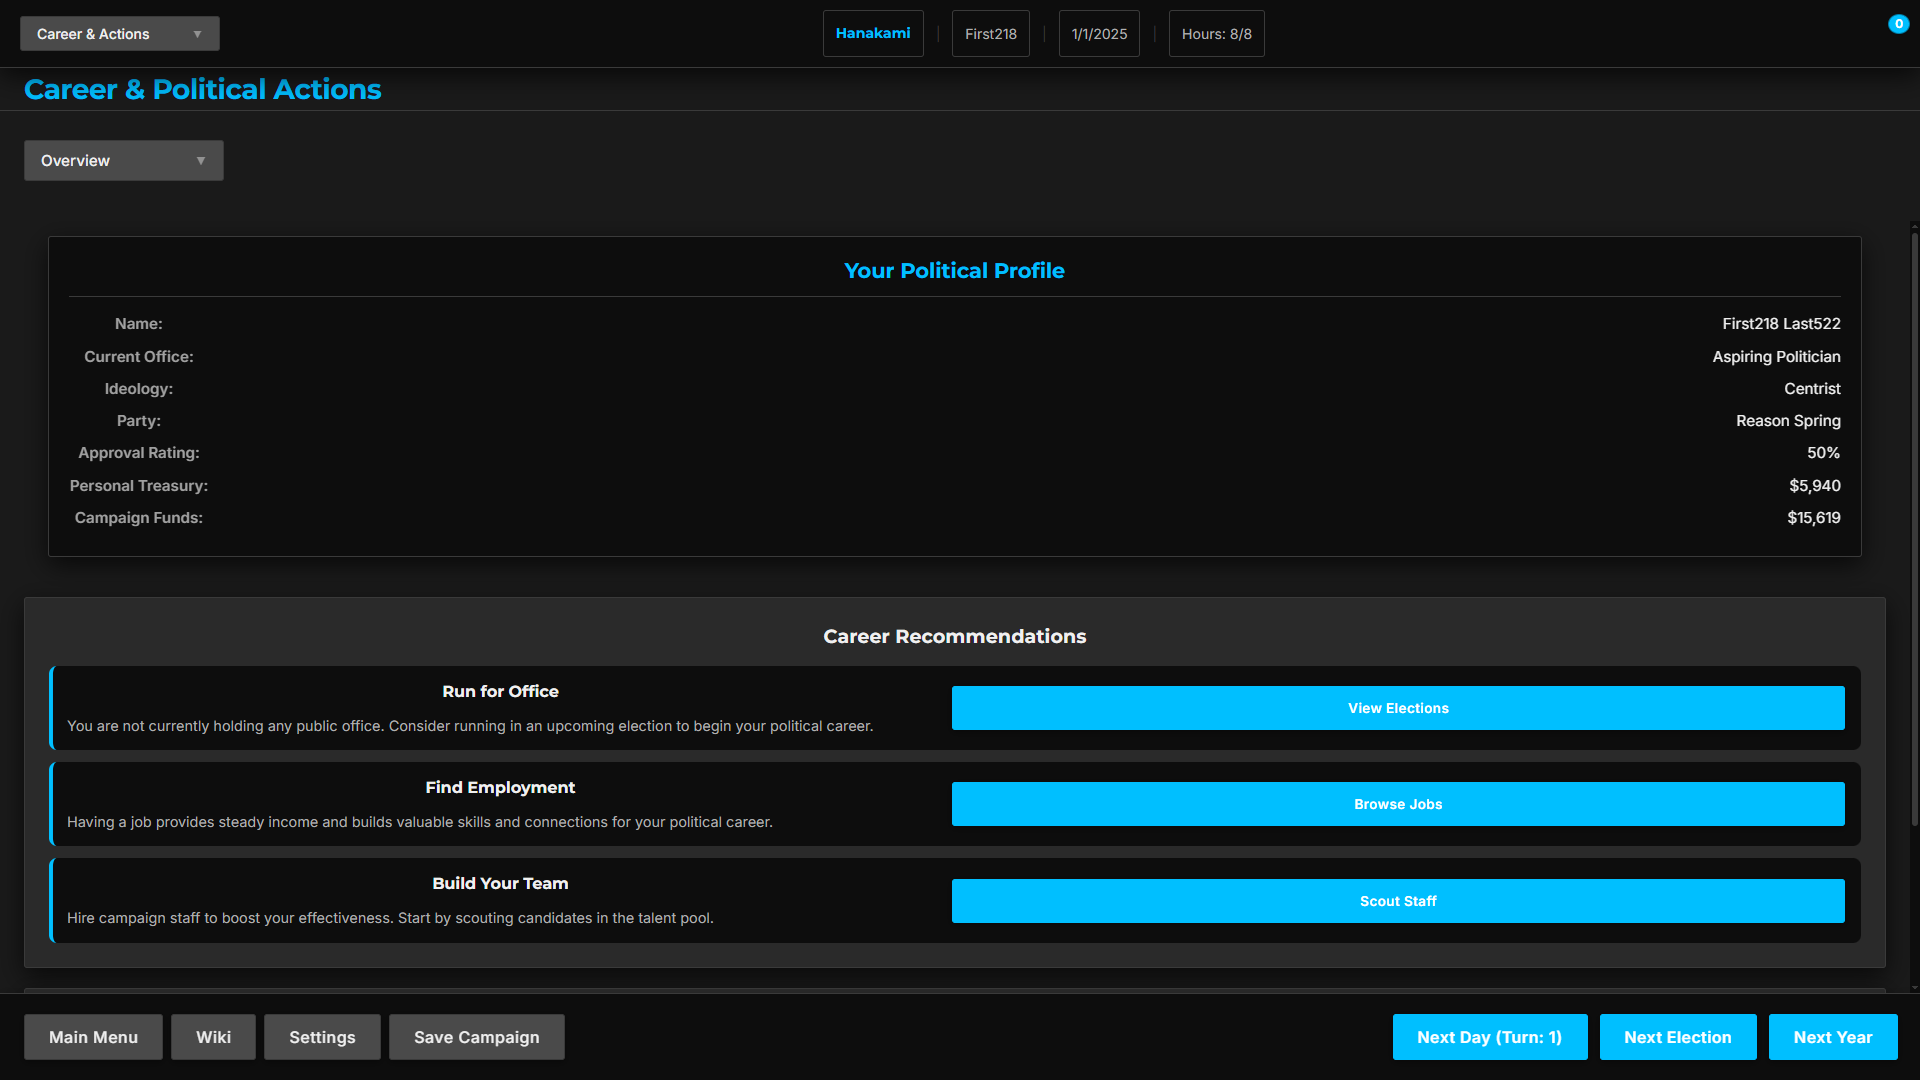Click the Scout Staff button
The width and height of the screenshot is (1920, 1080).
tap(1397, 901)
